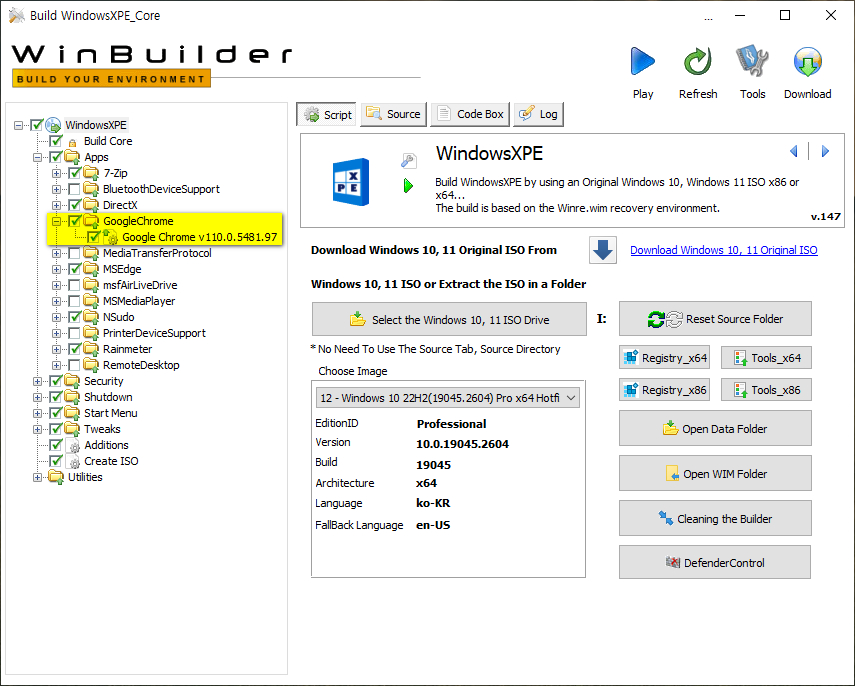Open Download Windows 10, 11 Original ISO link
This screenshot has width=855, height=686.
tap(724, 250)
